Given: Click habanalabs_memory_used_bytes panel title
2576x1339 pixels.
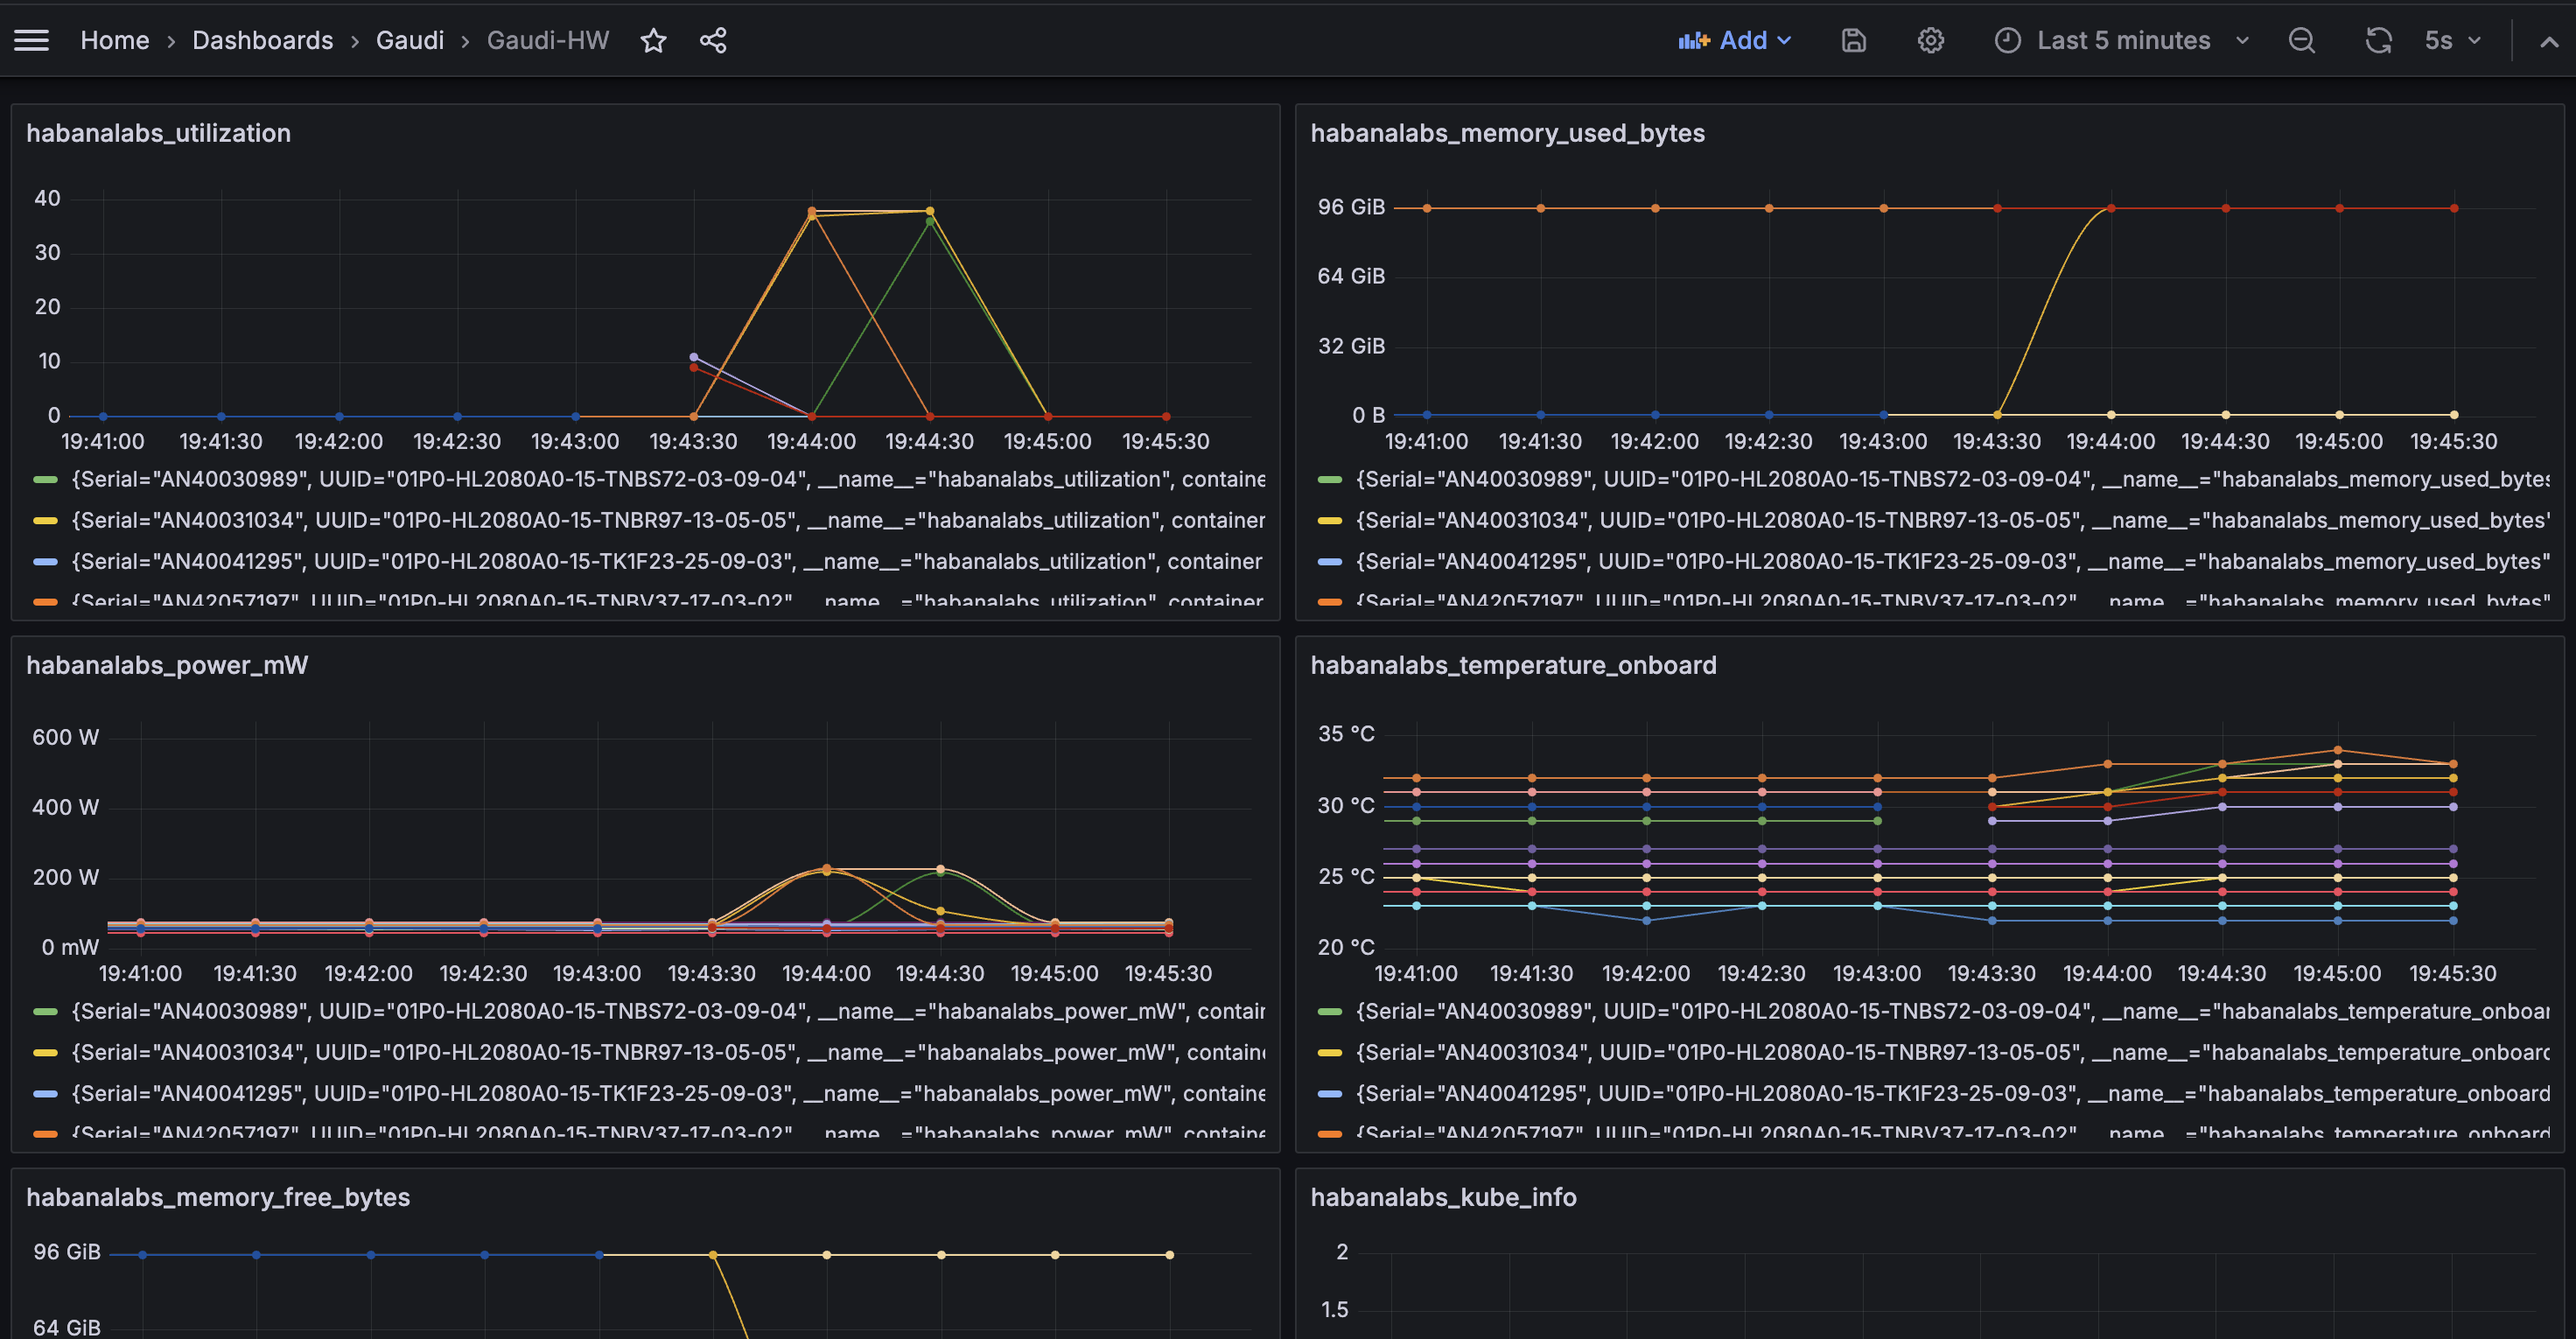Looking at the screenshot, I should tap(1507, 133).
